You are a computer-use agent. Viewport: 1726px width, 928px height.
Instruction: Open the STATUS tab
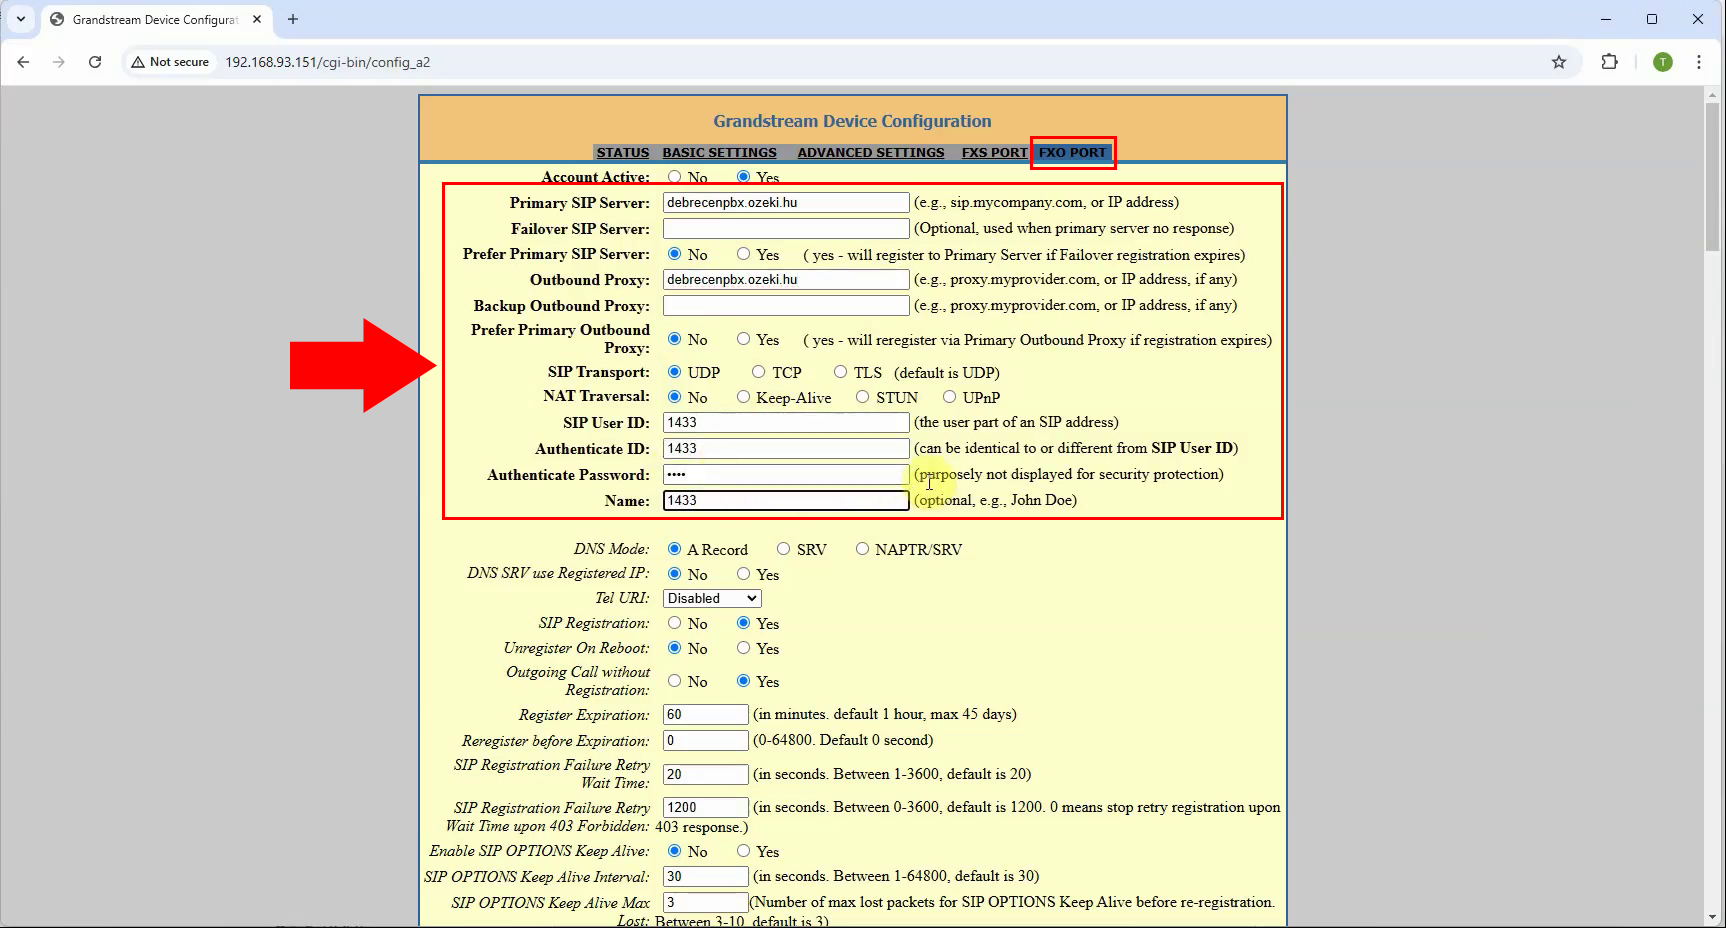623,153
